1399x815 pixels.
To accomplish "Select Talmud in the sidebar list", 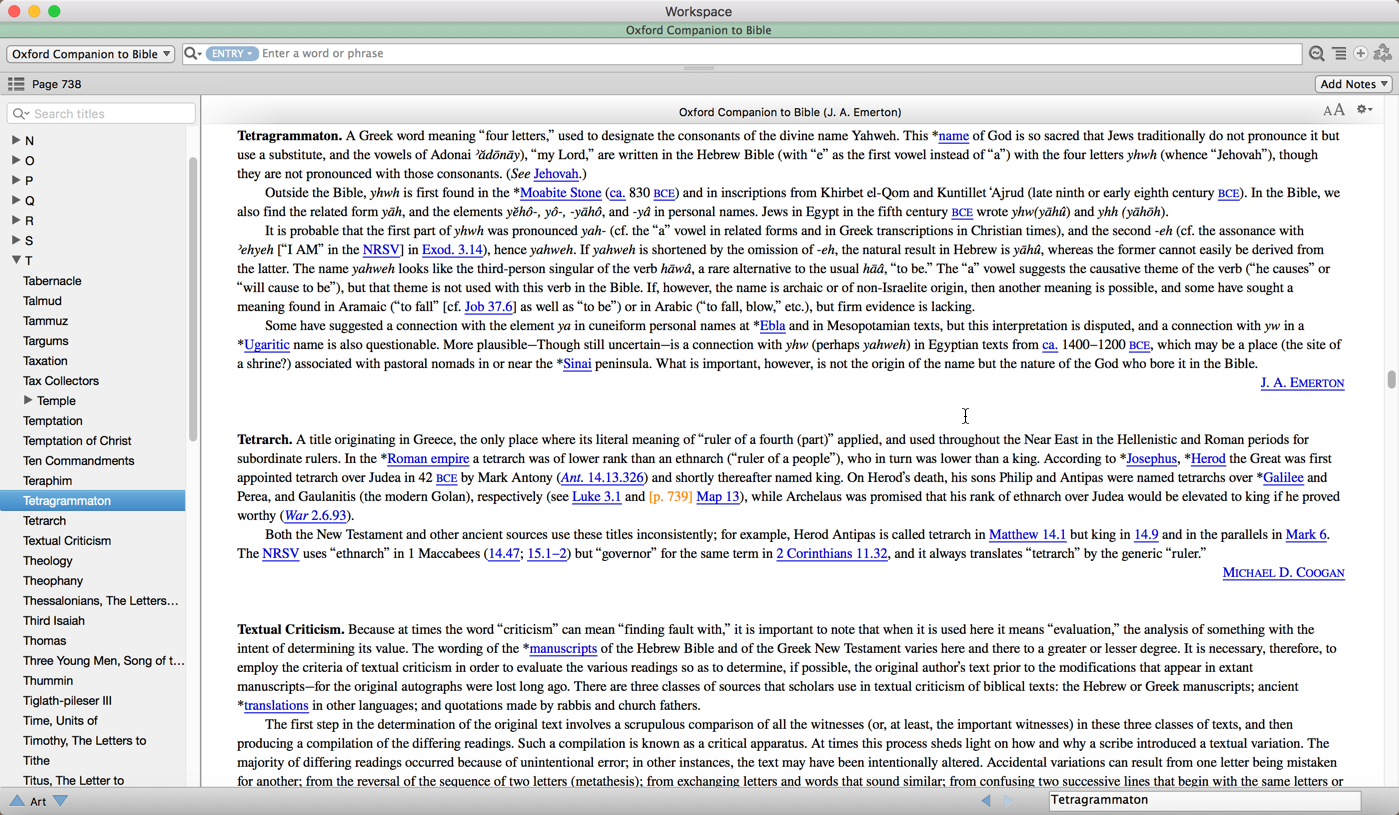I will click(x=42, y=301).
